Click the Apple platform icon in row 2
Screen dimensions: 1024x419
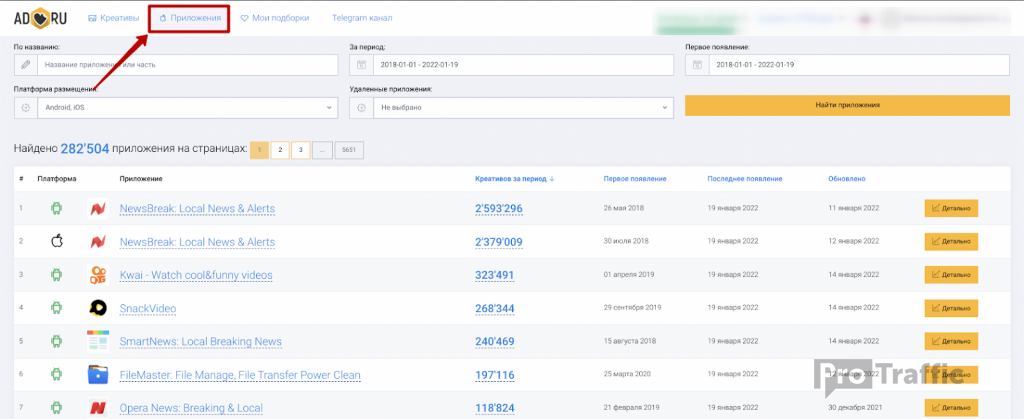(57, 242)
